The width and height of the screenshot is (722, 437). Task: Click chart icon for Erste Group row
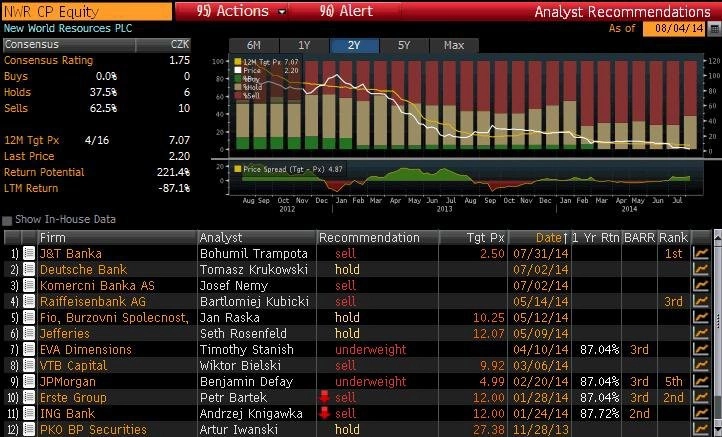point(701,397)
